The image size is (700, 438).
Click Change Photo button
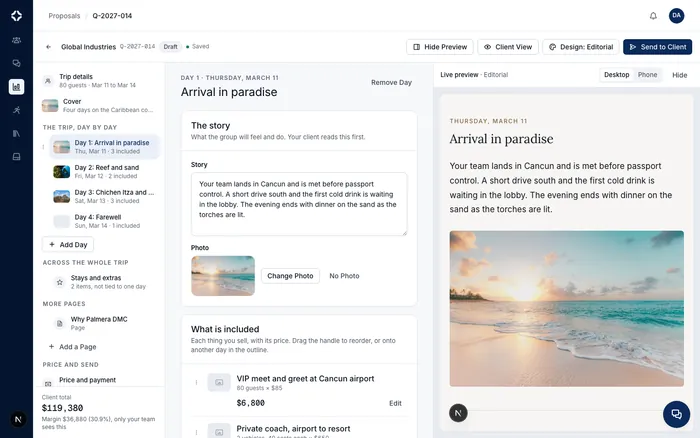290,276
